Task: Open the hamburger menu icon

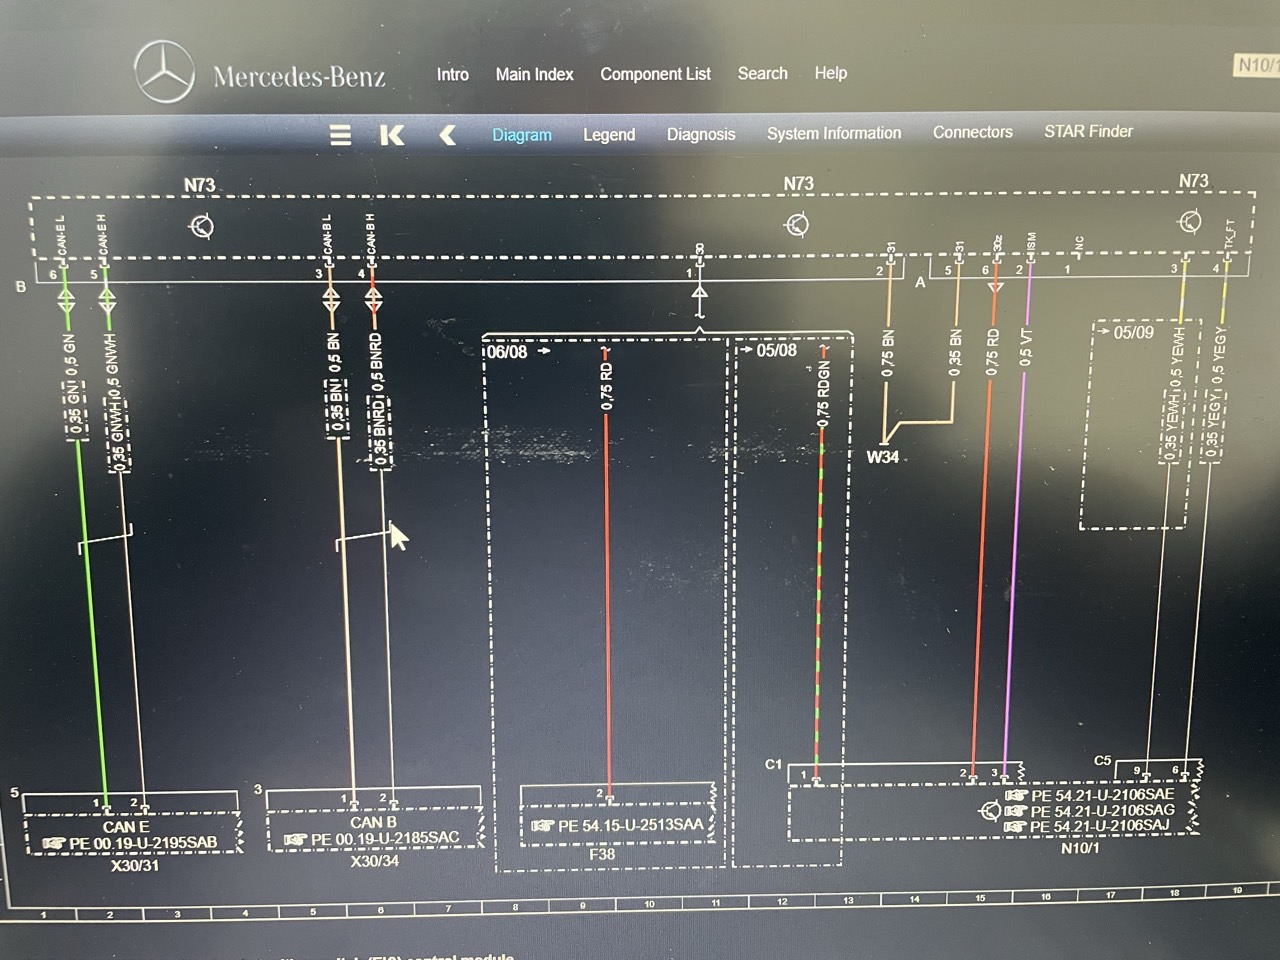Action: [x=340, y=135]
